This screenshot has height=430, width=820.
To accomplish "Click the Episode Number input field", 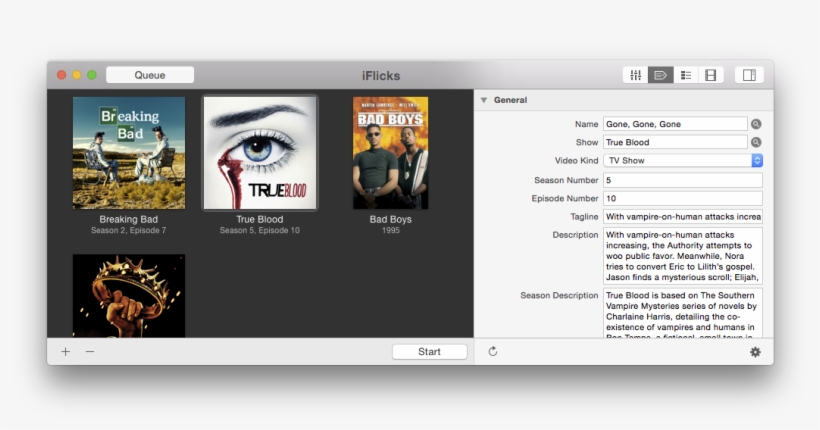I will (x=682, y=198).
